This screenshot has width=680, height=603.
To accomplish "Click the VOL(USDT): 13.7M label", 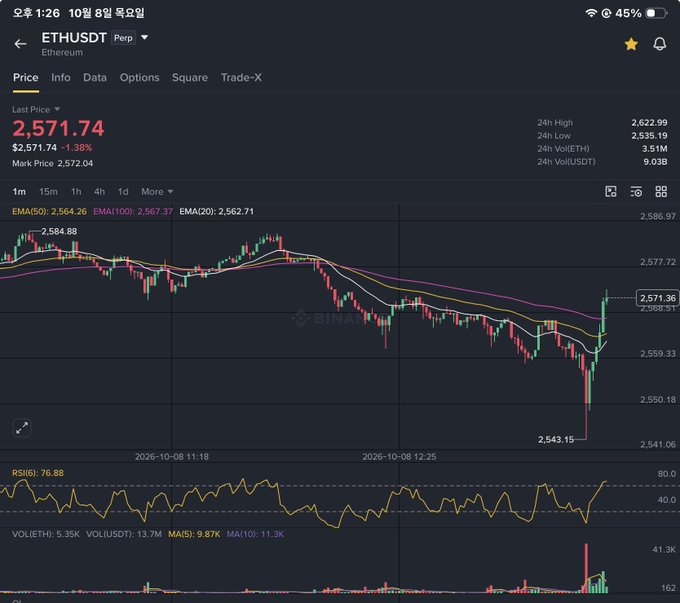I will 124,534.
